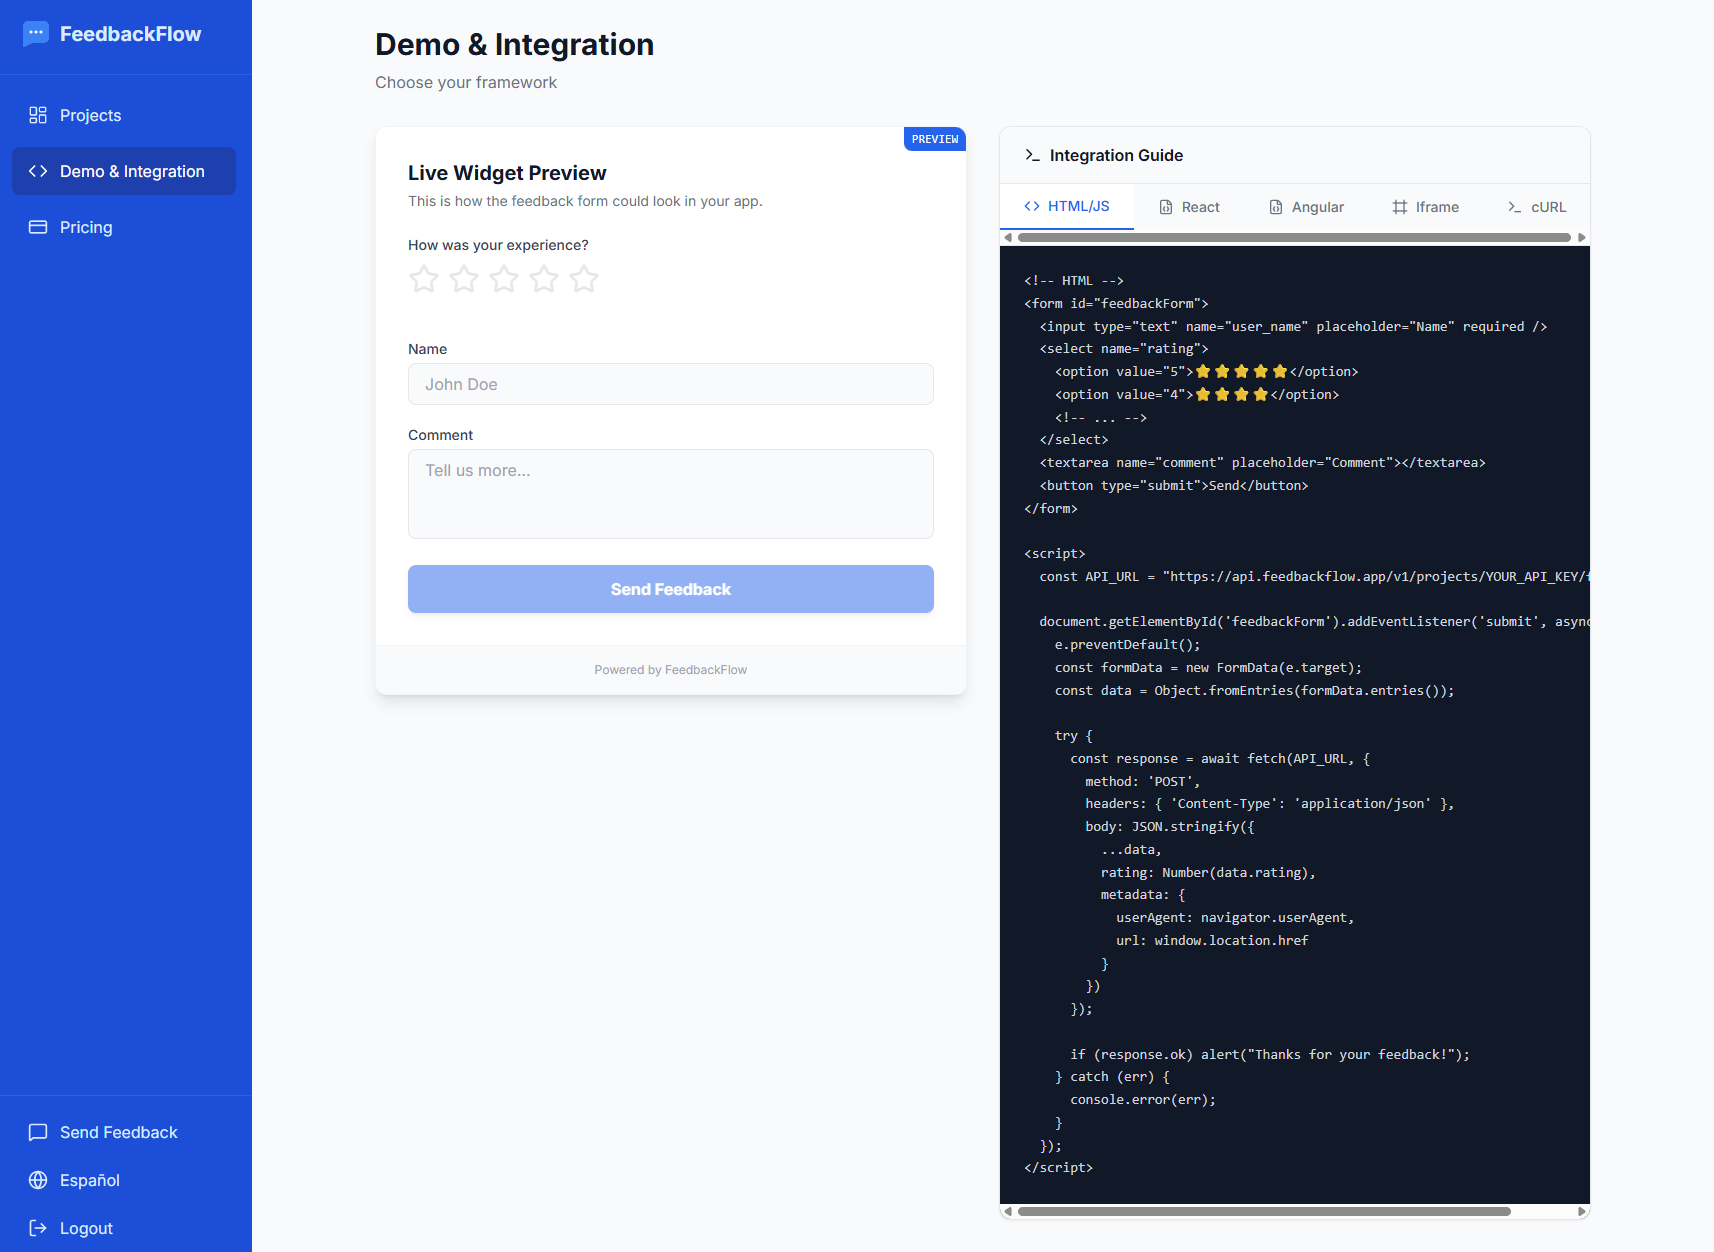The width and height of the screenshot is (1714, 1252).
Task: Click left arrow of code block scrollbar
Action: (1008, 1211)
